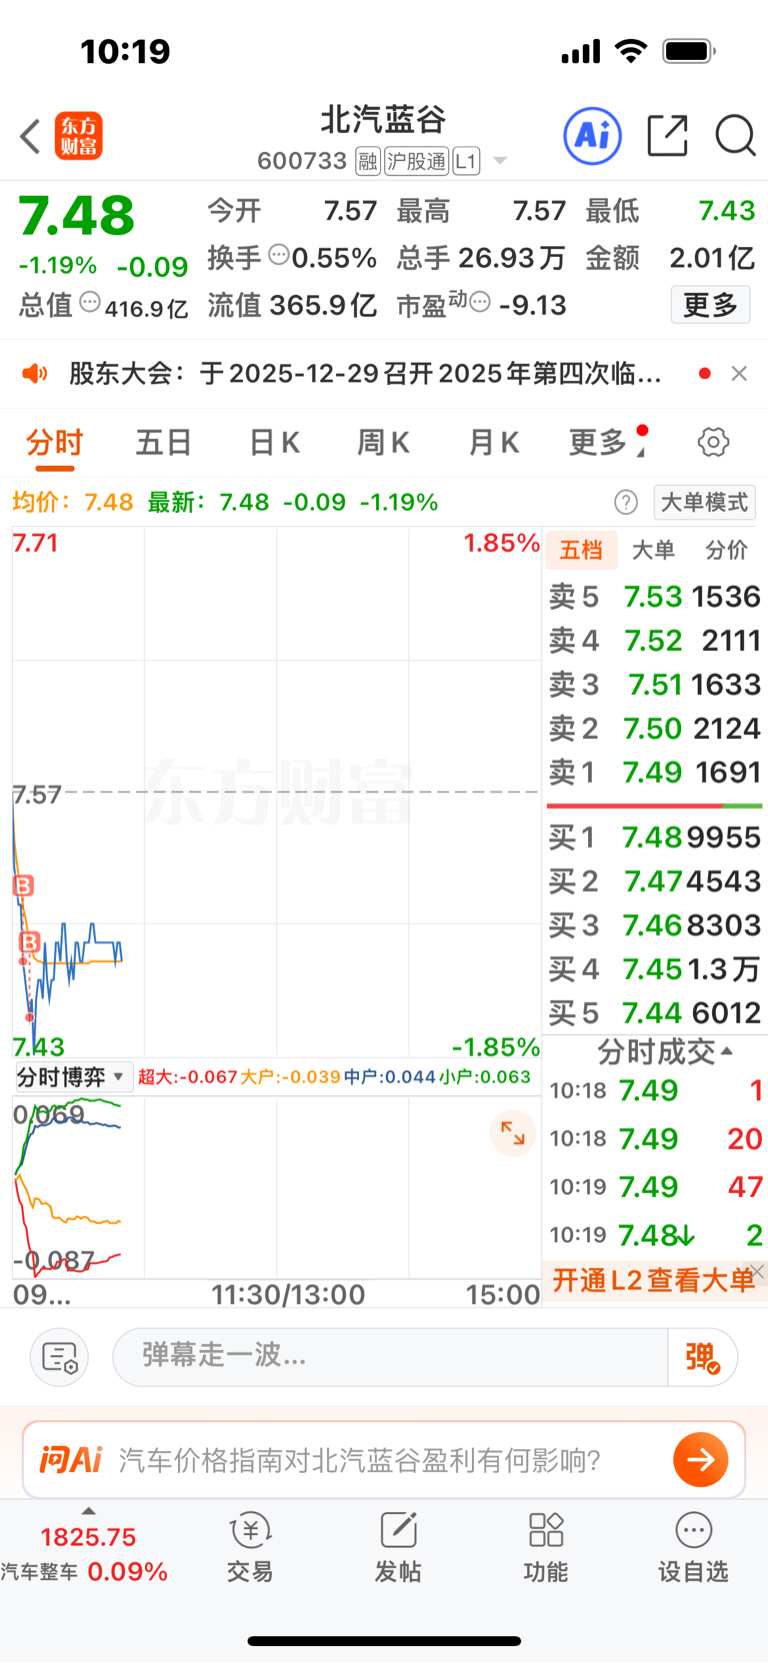The height and width of the screenshot is (1663, 768).
Task: Tap the 问Ai logo
Action: click(71, 1460)
